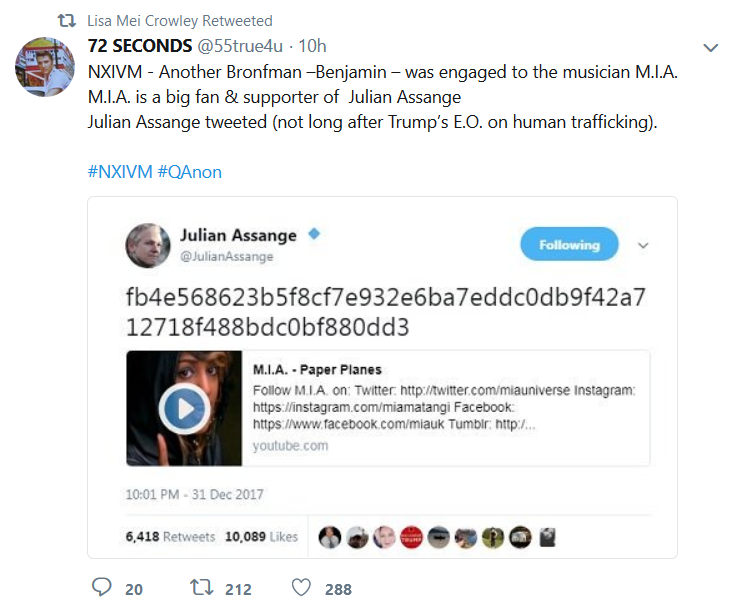This screenshot has height=609, width=735.
Task: Open Lisa Mei Crowley Retweeted link
Action: pyautogui.click(x=180, y=21)
